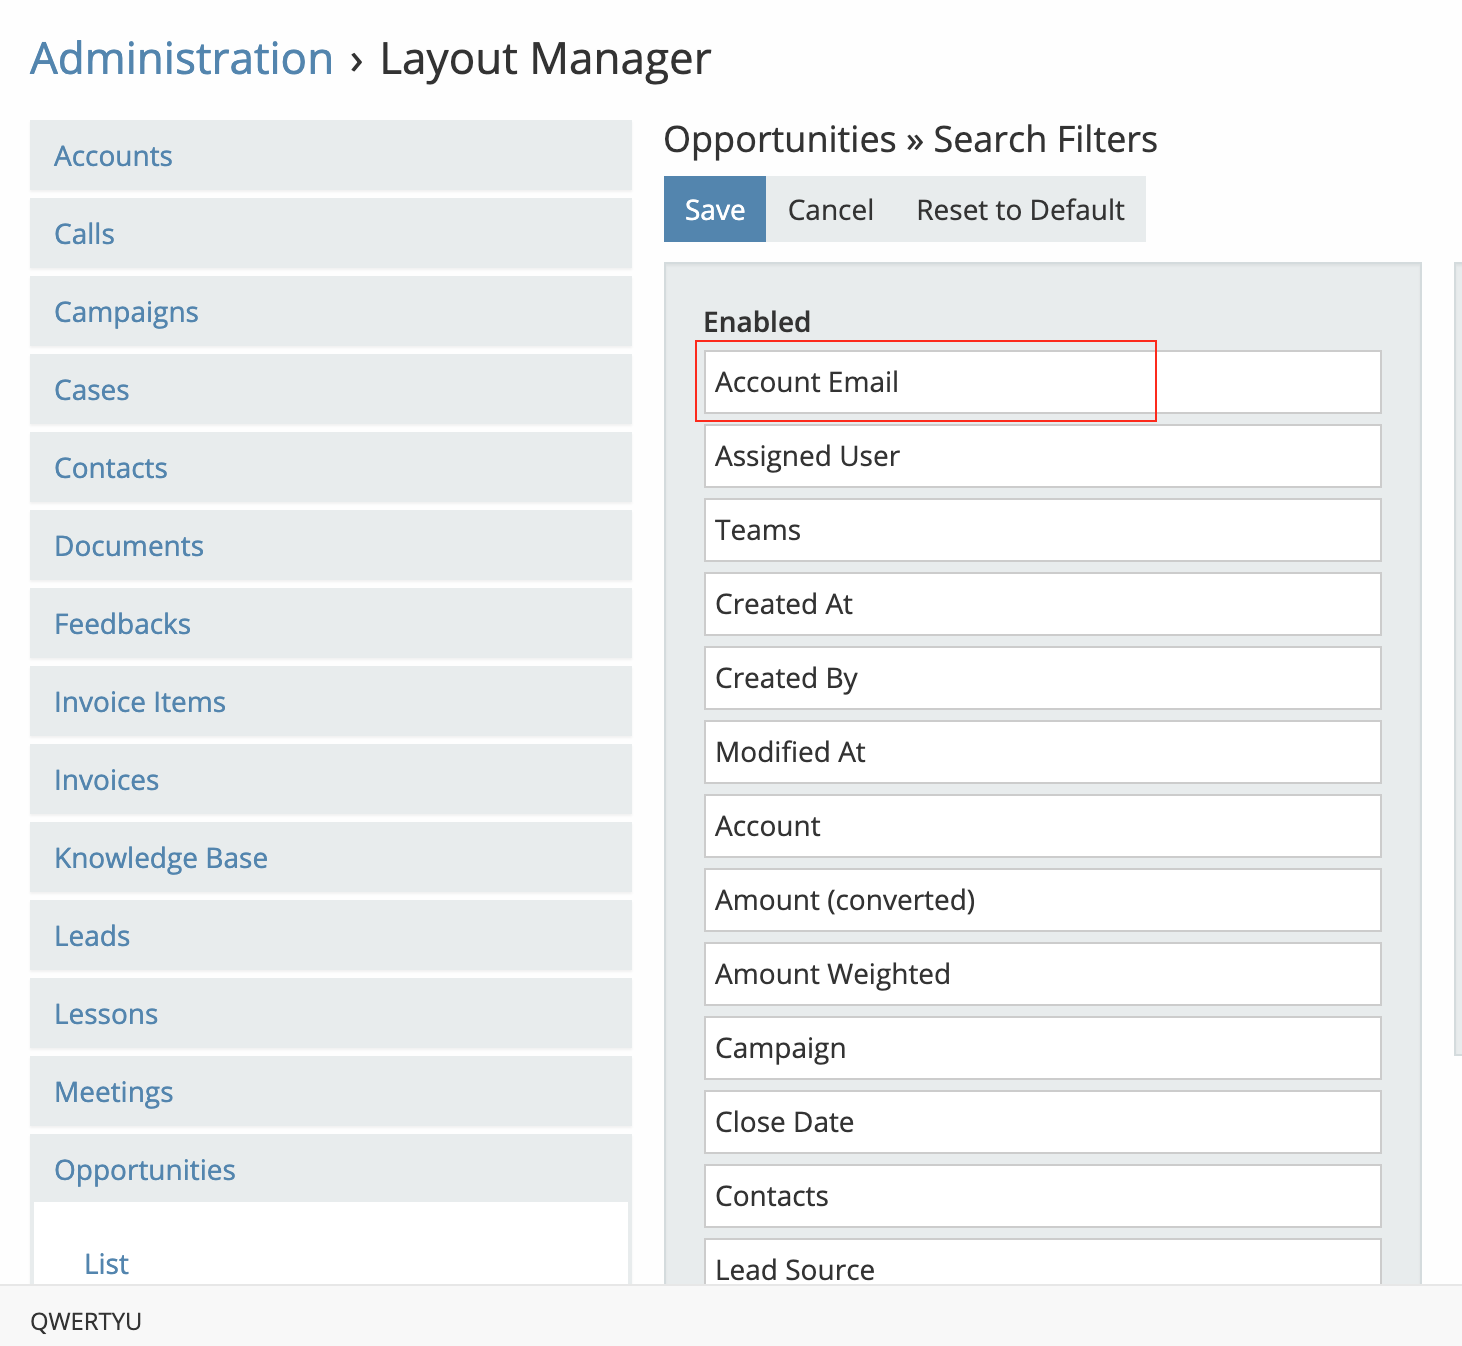Pick the Teams filter row
1462x1346 pixels.
tap(1042, 530)
